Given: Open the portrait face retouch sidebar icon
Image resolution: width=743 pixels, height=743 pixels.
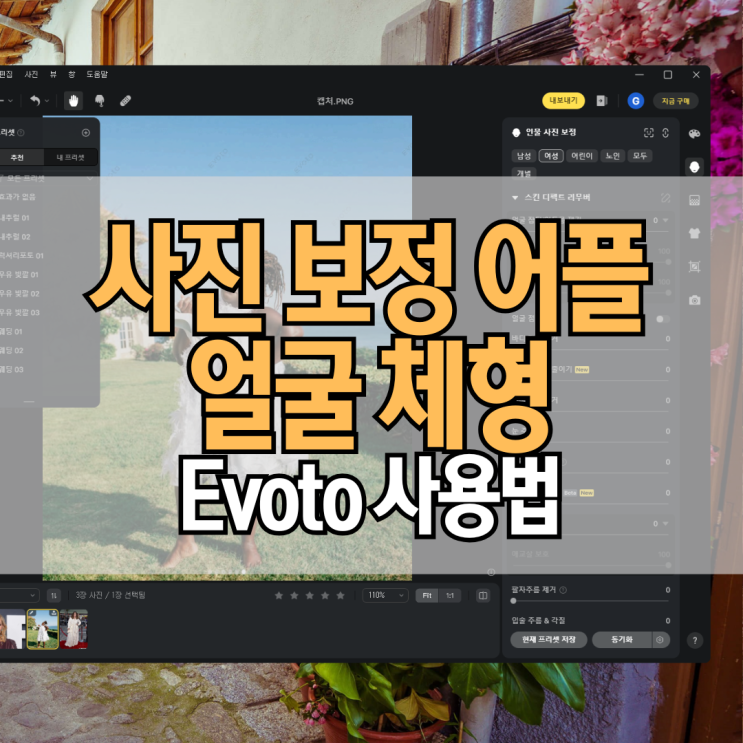Looking at the screenshot, I should coord(694,167).
